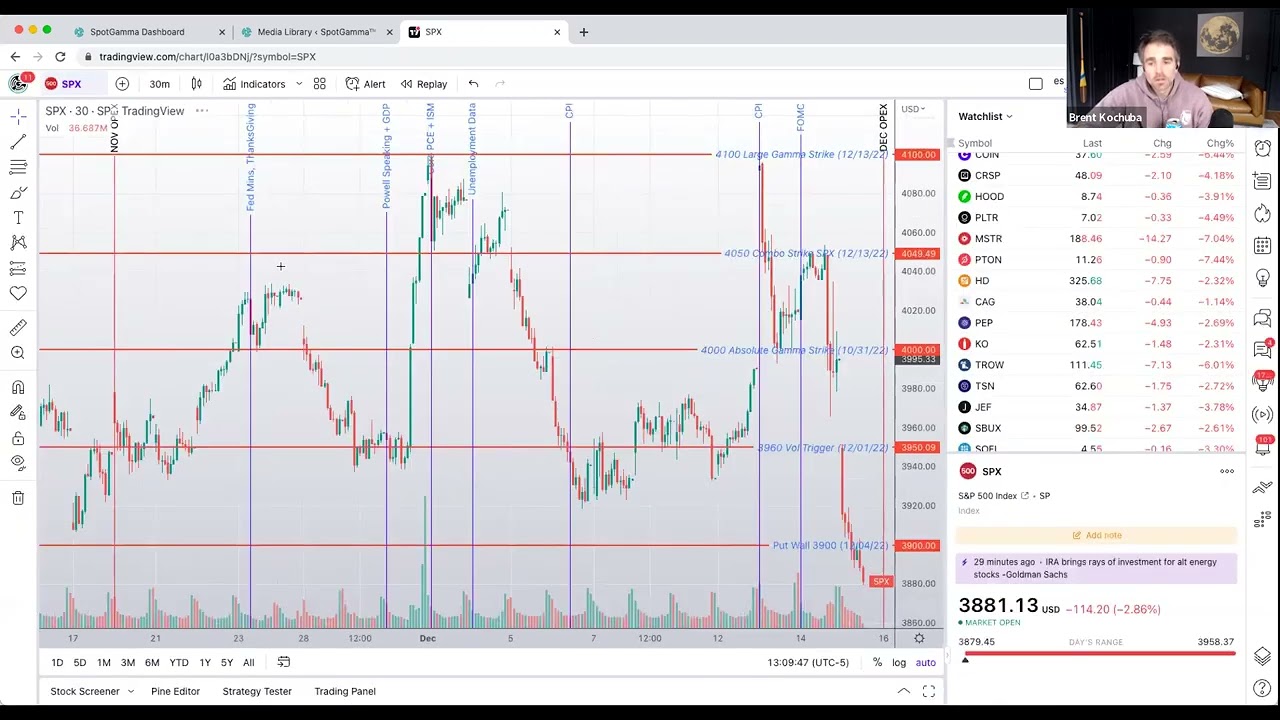This screenshot has height=720, width=1280.
Task: Open the chart legend more options dots
Action: [x=202, y=111]
